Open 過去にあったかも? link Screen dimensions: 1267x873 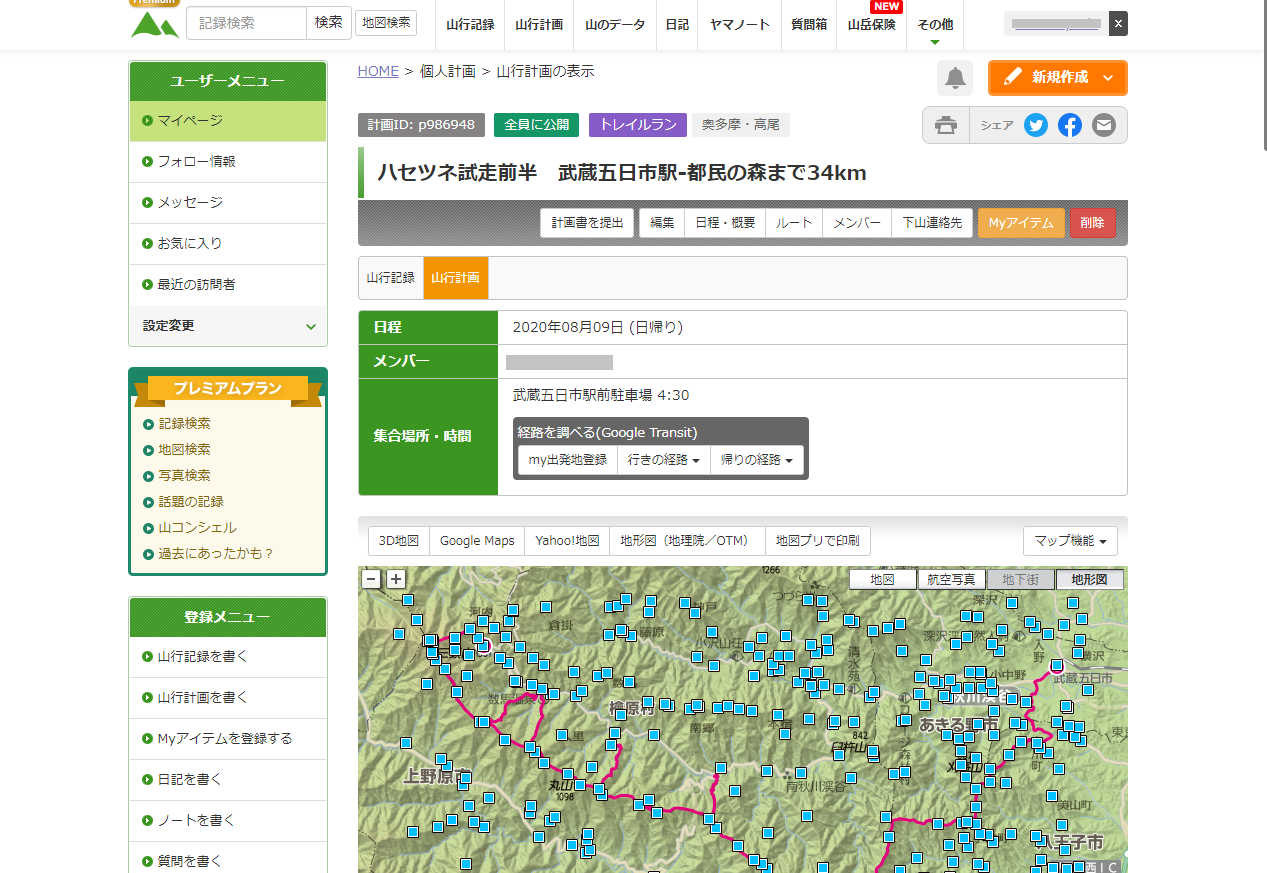216,554
